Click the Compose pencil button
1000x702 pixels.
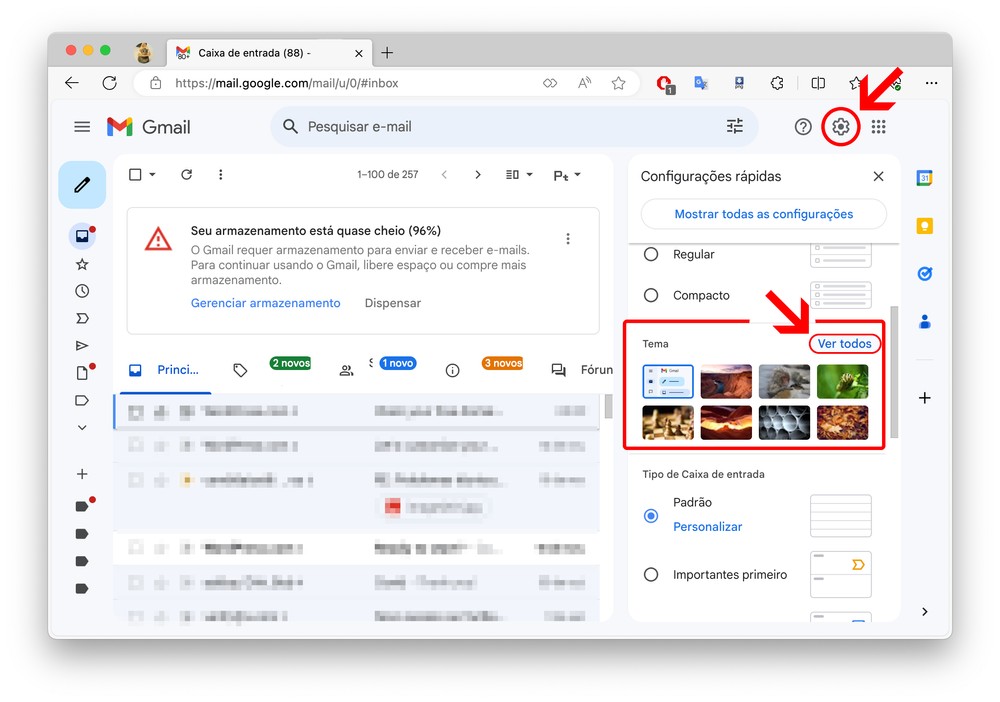(x=82, y=185)
